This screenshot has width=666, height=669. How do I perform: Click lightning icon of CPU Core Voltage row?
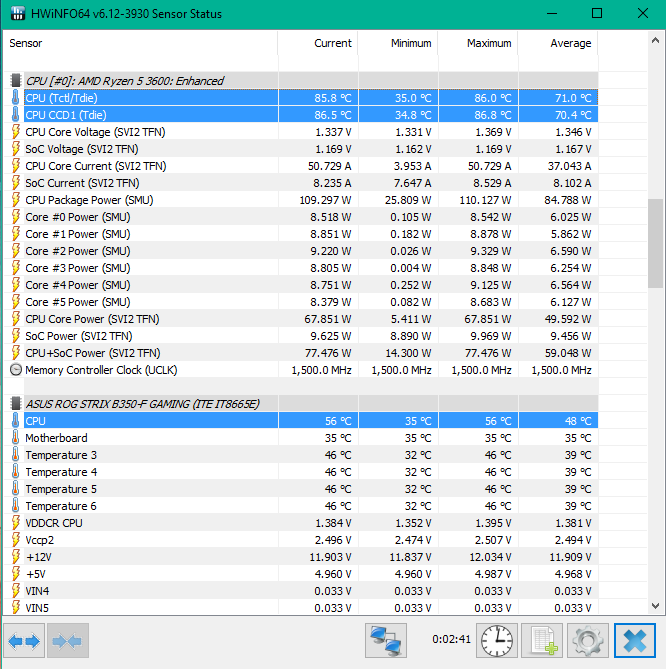click(16, 132)
